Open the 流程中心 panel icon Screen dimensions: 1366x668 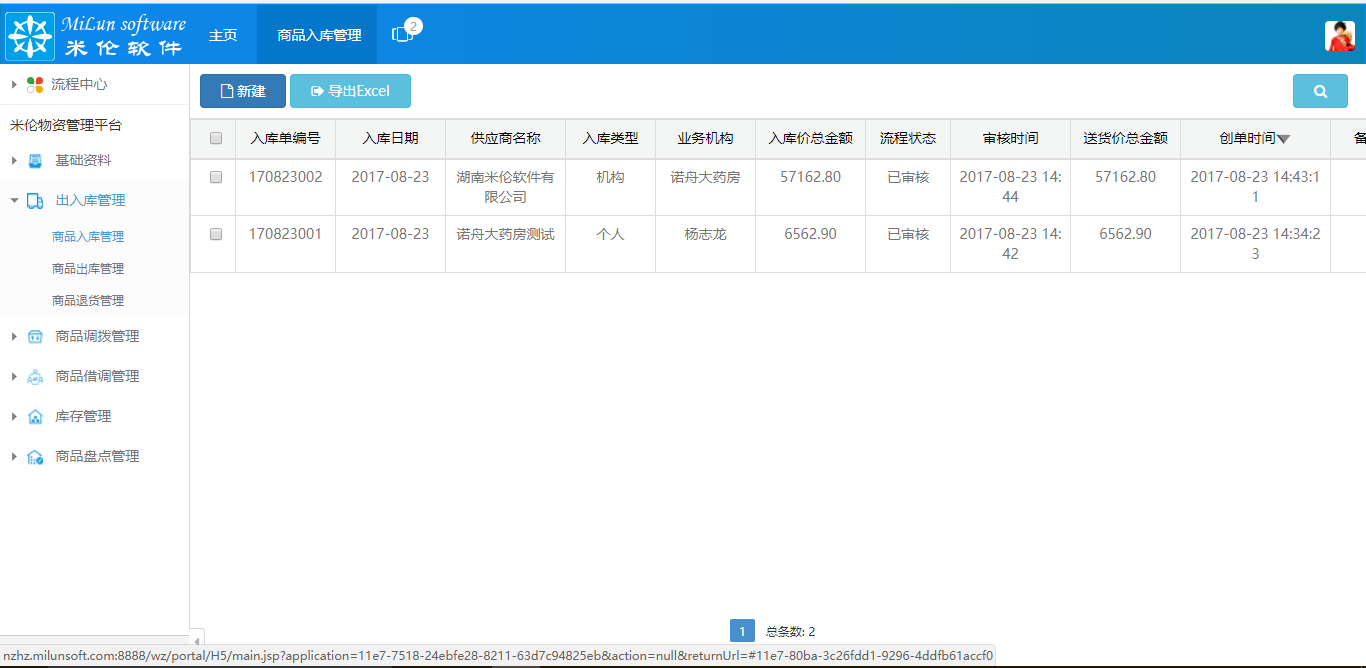coord(36,84)
